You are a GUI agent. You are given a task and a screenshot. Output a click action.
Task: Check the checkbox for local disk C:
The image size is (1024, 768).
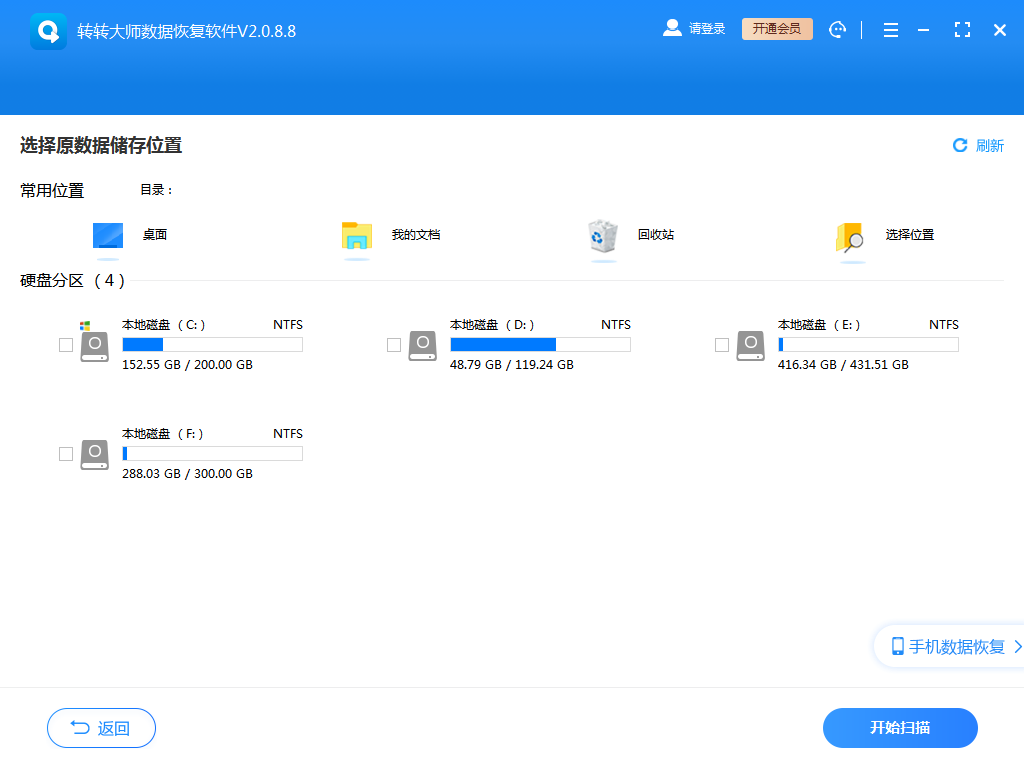(66, 345)
